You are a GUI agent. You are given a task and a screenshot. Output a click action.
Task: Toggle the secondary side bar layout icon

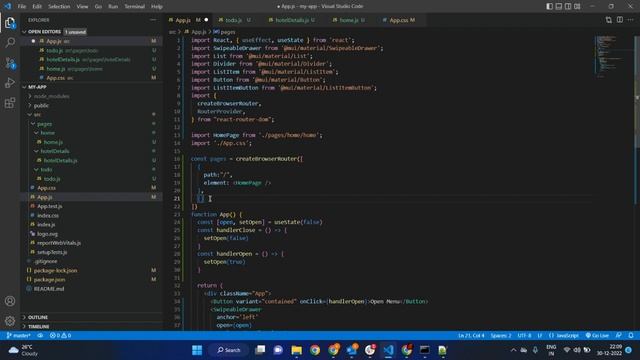(x=568, y=6)
